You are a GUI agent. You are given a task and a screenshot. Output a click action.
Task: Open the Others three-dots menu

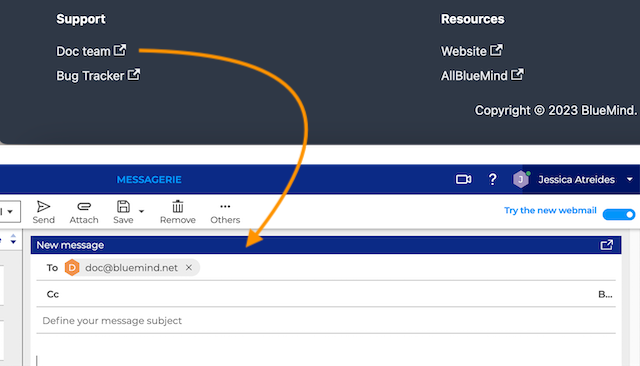(x=225, y=206)
